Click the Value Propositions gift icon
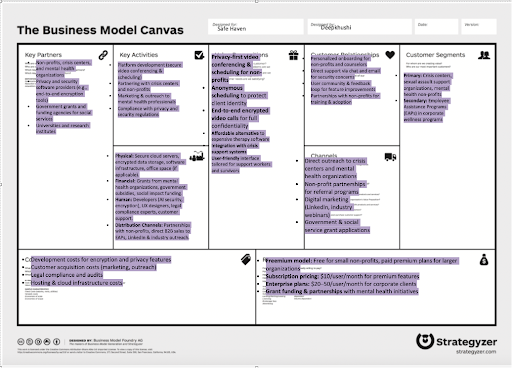Image resolution: width=512 pixels, height=368 pixels. [293, 55]
